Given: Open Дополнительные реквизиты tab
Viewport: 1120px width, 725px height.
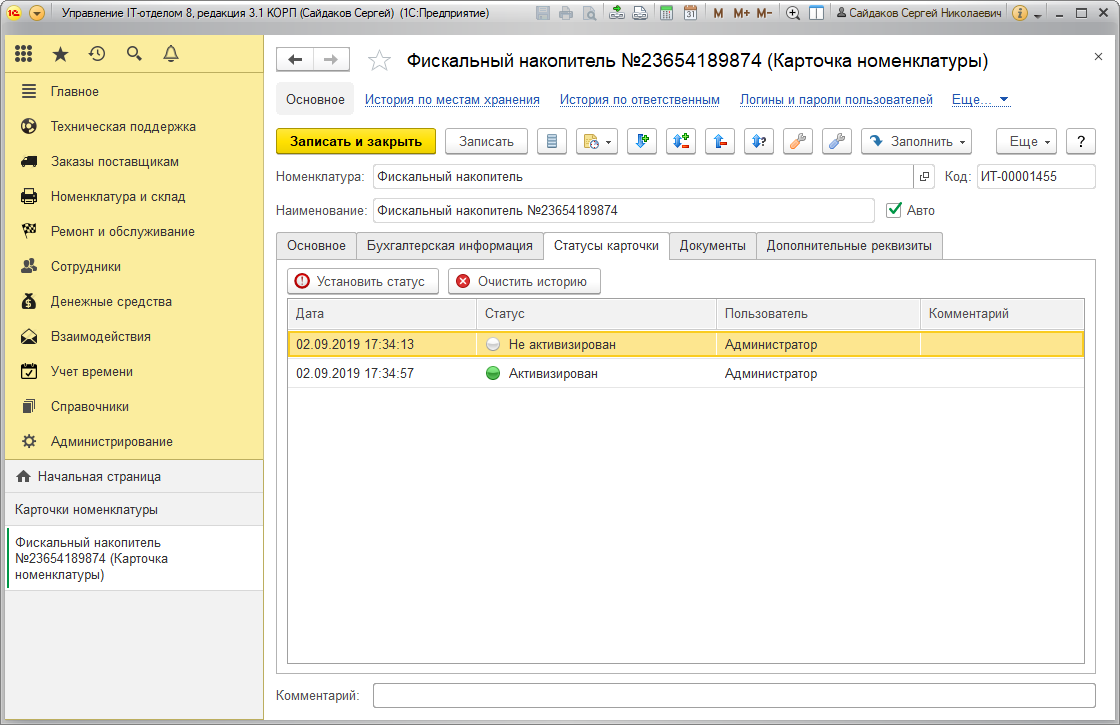Looking at the screenshot, I should [x=849, y=246].
